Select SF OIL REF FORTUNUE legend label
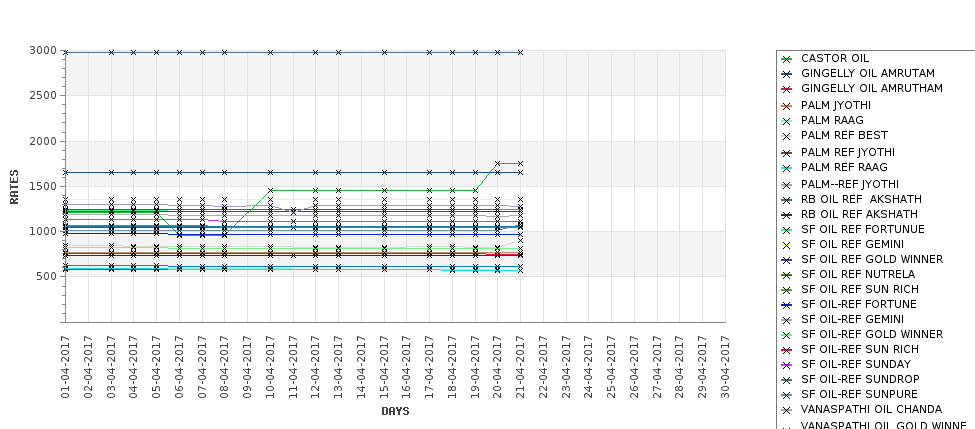 coord(862,229)
